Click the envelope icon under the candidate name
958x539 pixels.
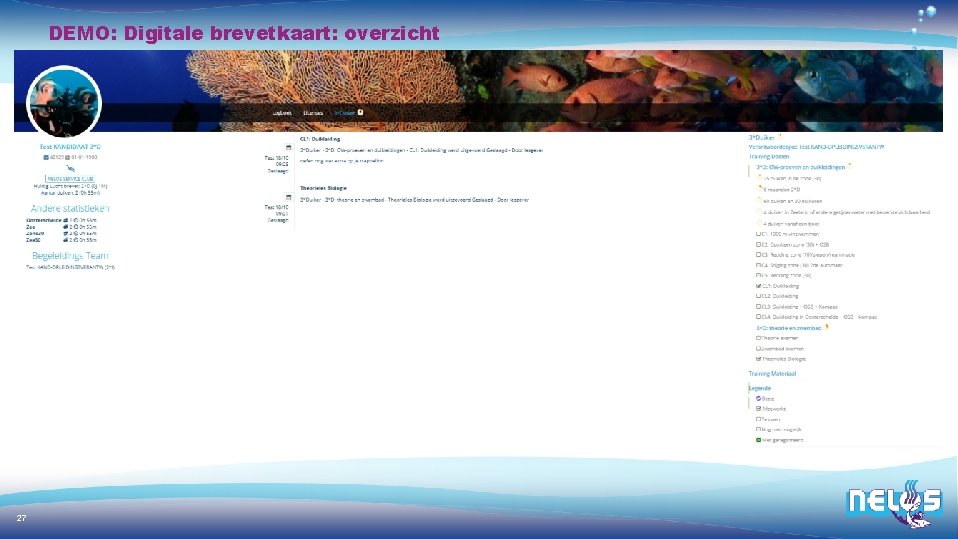[46, 157]
